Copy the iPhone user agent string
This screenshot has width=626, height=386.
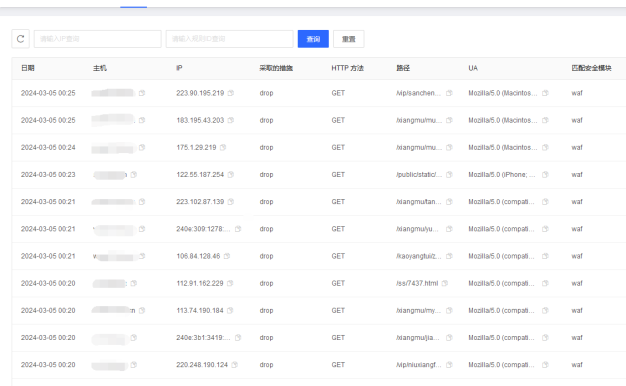point(545,174)
